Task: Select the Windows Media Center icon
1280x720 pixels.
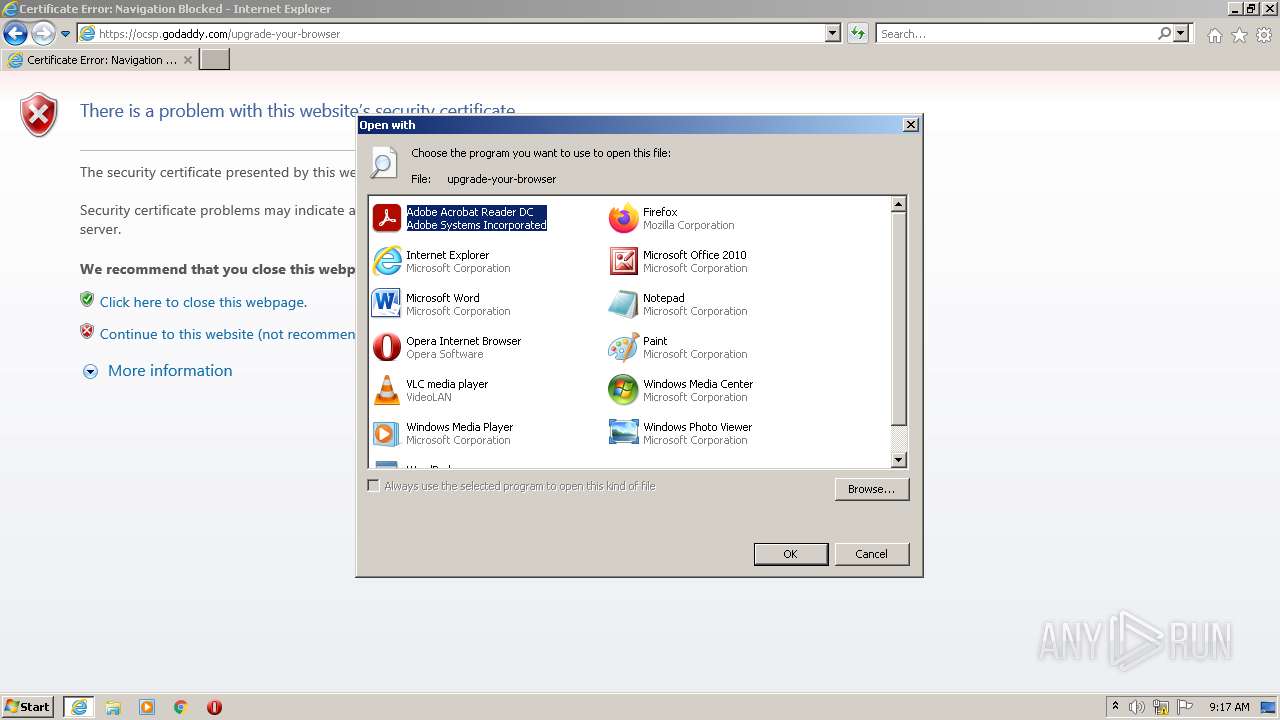Action: [624, 390]
